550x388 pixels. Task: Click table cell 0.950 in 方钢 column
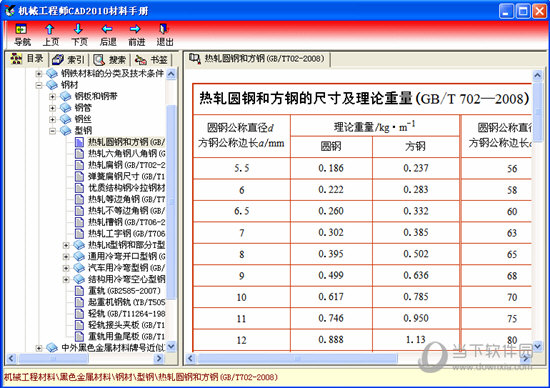(x=416, y=318)
